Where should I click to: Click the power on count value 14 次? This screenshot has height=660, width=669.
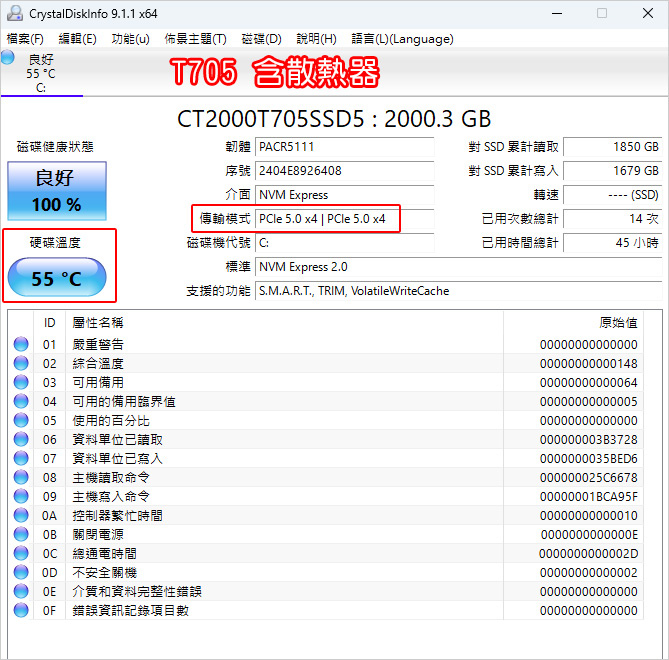point(613,219)
